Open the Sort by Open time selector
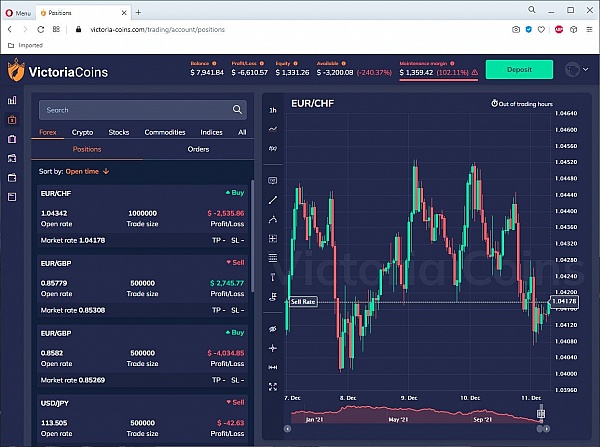This screenshot has height=447, width=600. (x=82, y=171)
